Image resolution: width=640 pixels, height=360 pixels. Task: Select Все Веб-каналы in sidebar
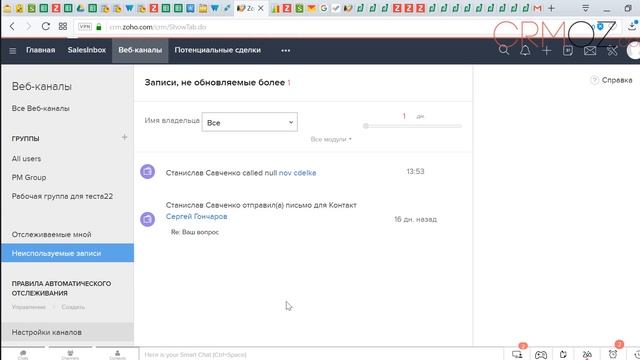coord(41,109)
